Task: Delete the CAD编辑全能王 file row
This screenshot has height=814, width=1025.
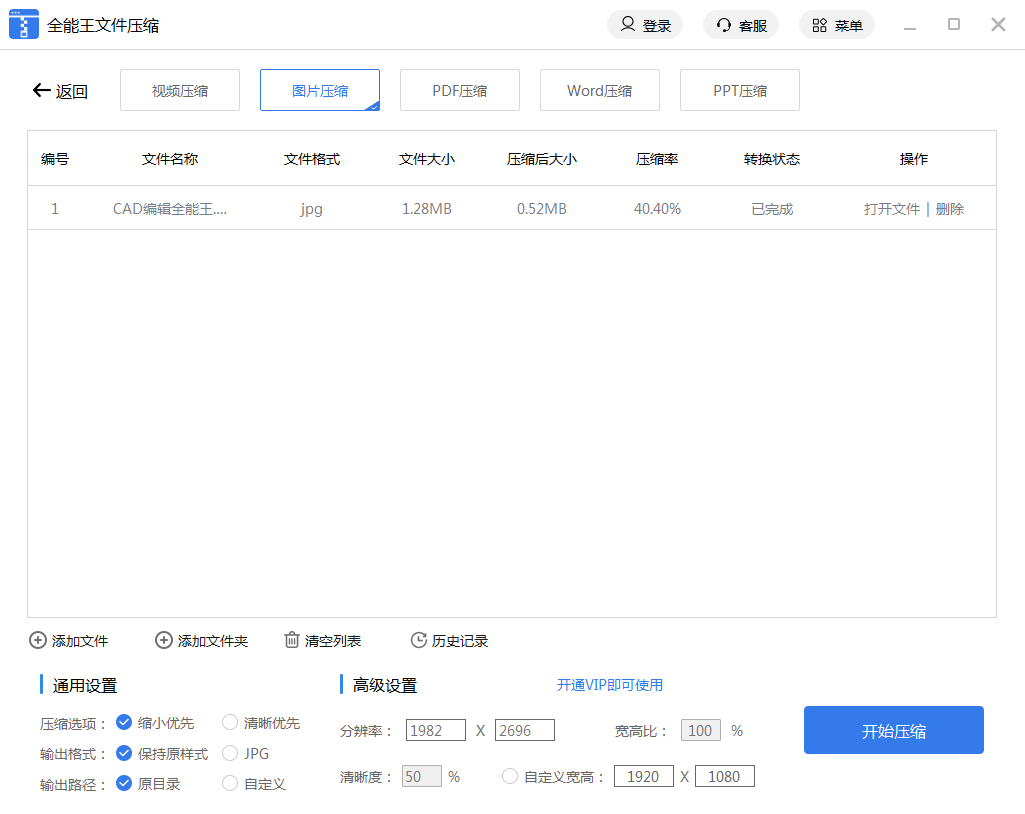Action: pos(950,209)
